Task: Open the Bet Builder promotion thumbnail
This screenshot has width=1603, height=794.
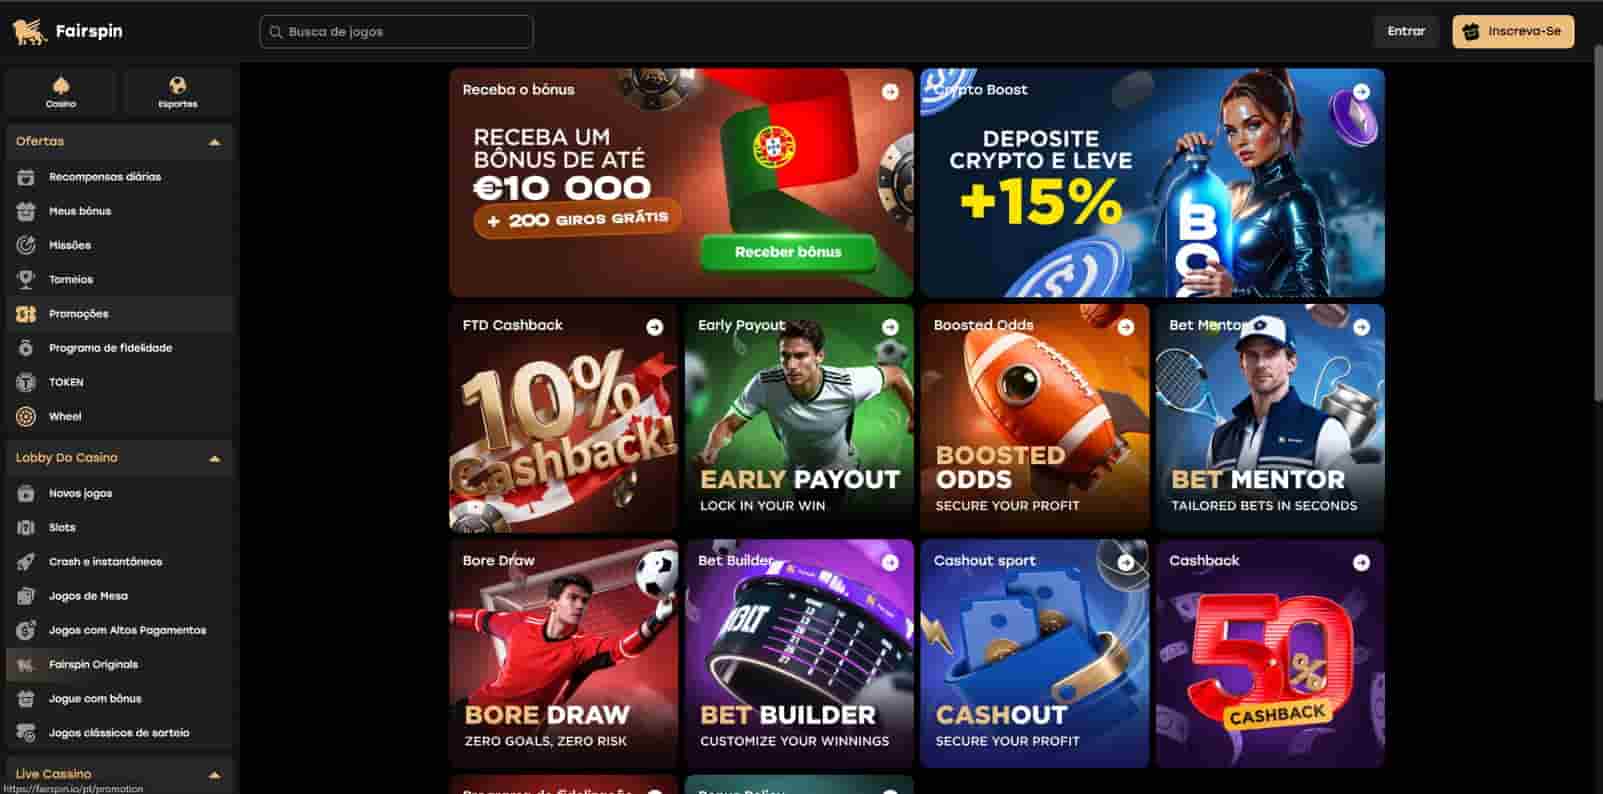Action: click(x=799, y=654)
